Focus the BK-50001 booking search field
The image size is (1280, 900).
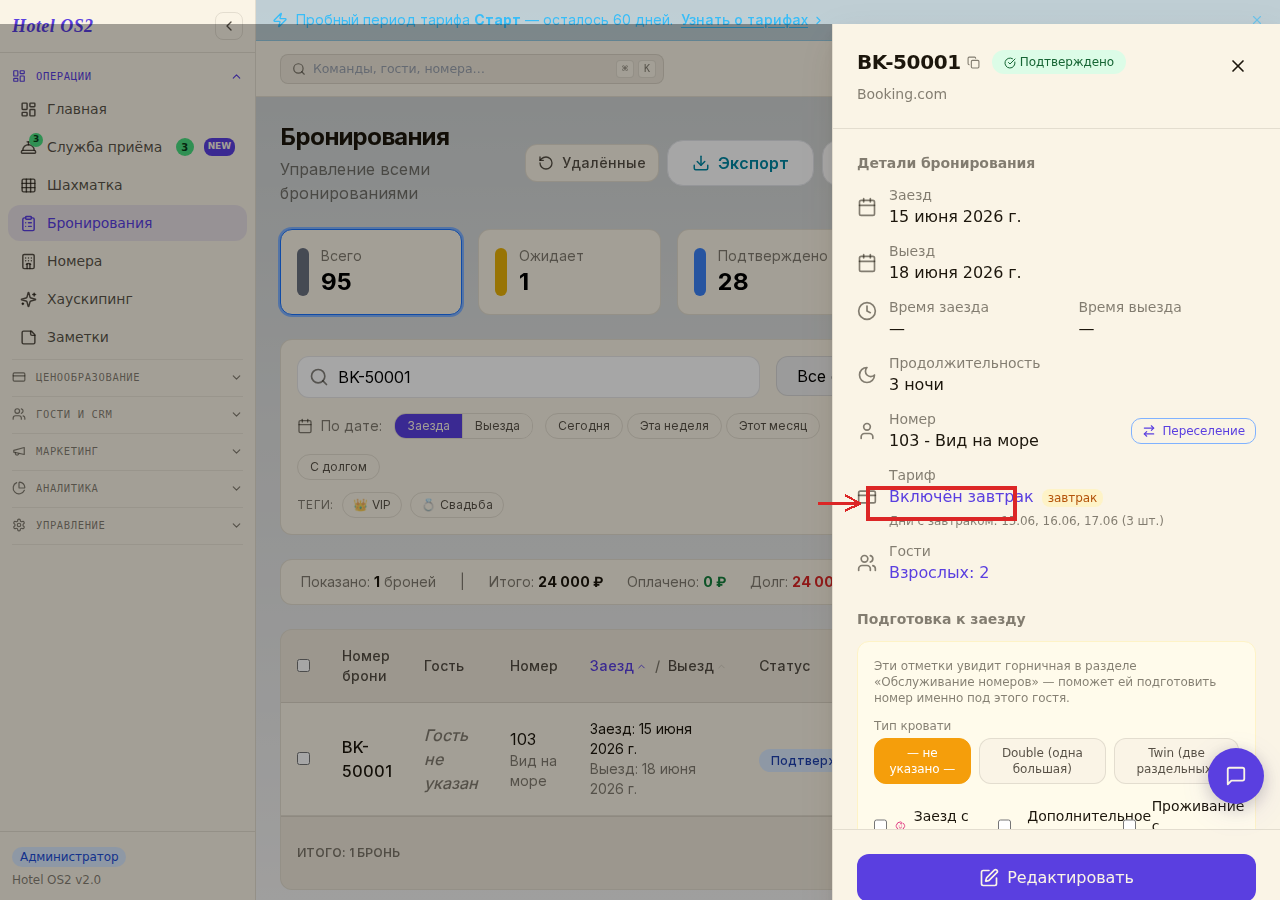coord(528,377)
